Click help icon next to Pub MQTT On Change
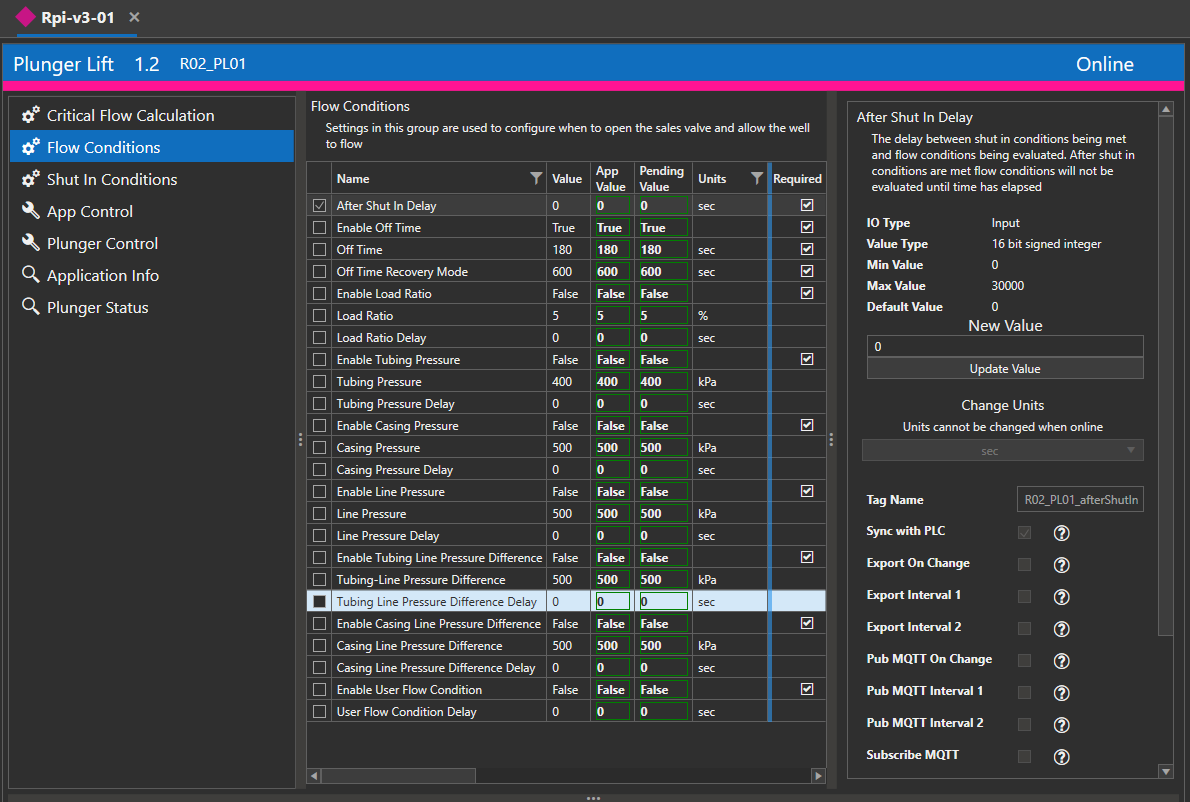1190x802 pixels. tap(1062, 661)
